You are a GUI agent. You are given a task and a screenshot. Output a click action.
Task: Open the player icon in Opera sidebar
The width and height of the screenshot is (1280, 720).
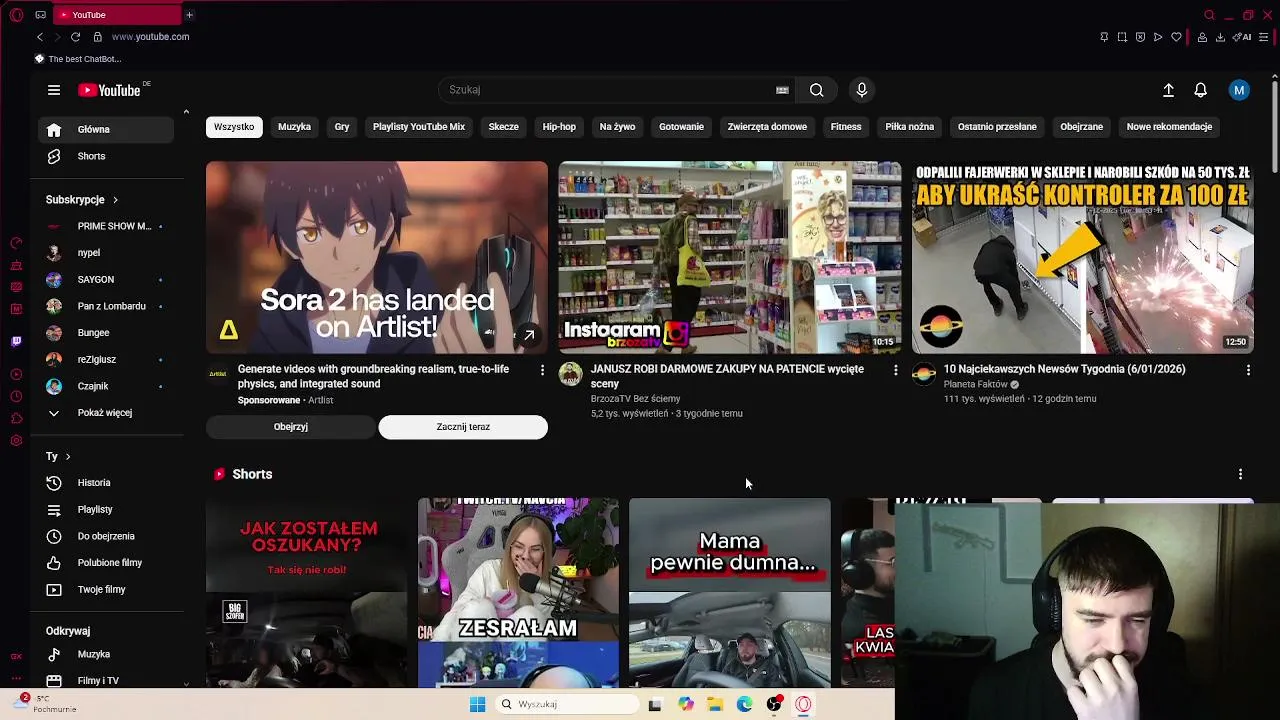coord(16,375)
